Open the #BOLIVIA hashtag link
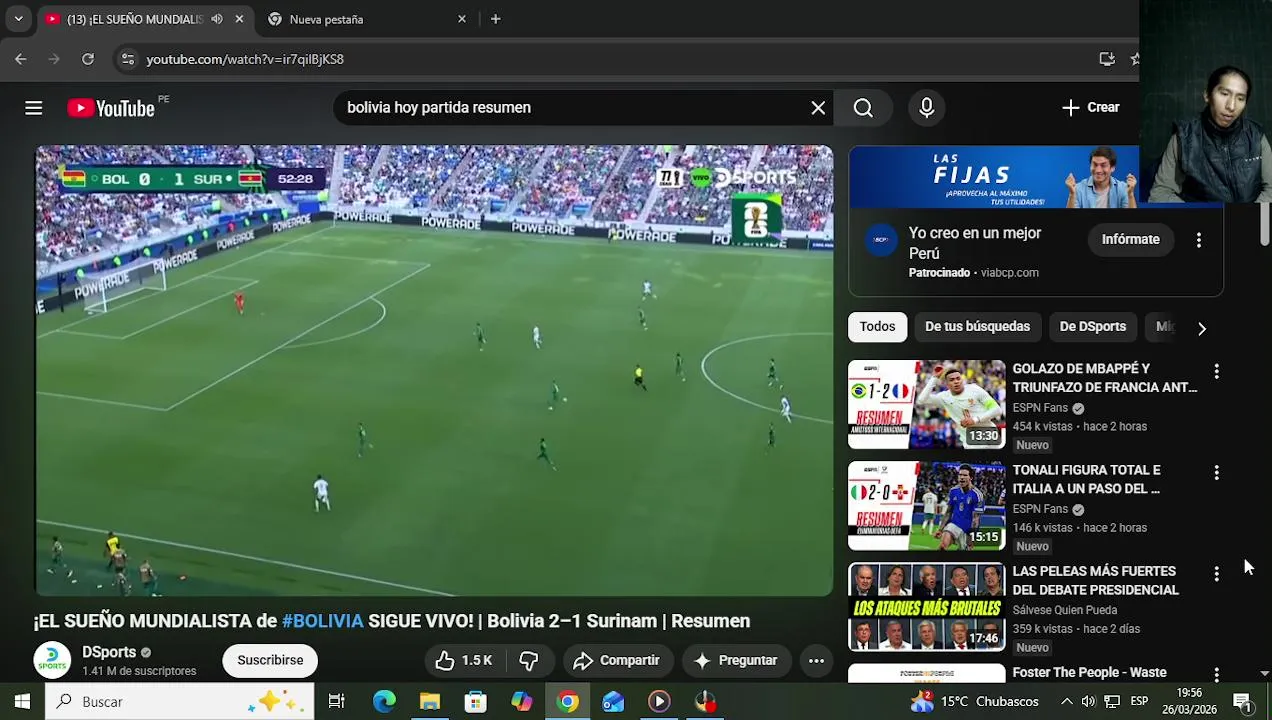Image resolution: width=1272 pixels, height=720 pixels. point(322,621)
